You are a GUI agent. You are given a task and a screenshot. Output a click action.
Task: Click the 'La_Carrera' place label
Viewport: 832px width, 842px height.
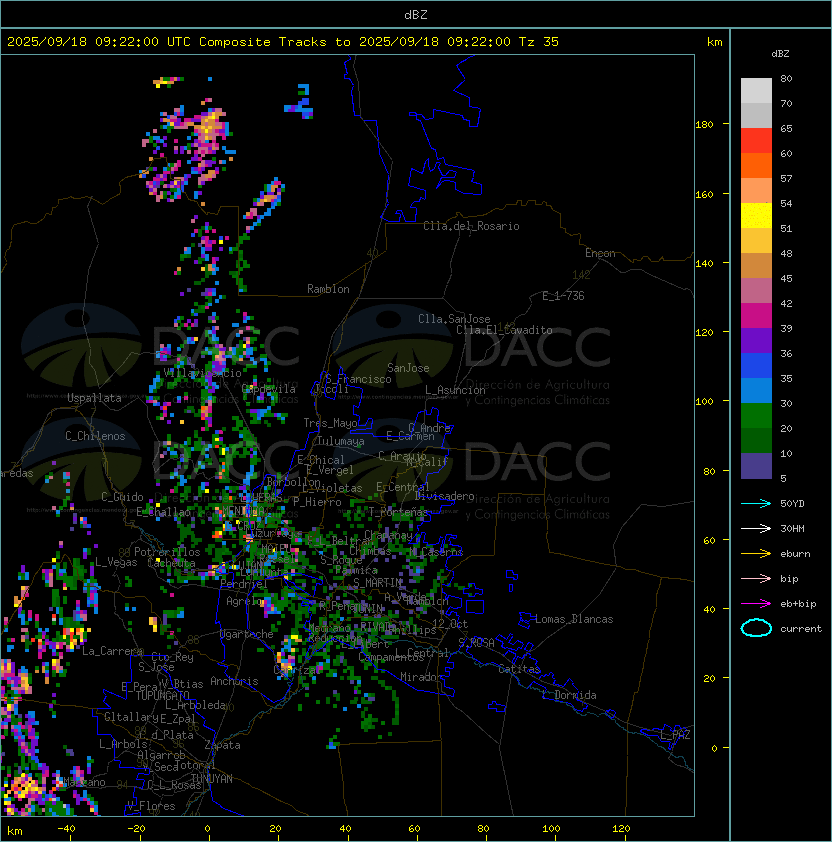pyautogui.click(x=112, y=651)
